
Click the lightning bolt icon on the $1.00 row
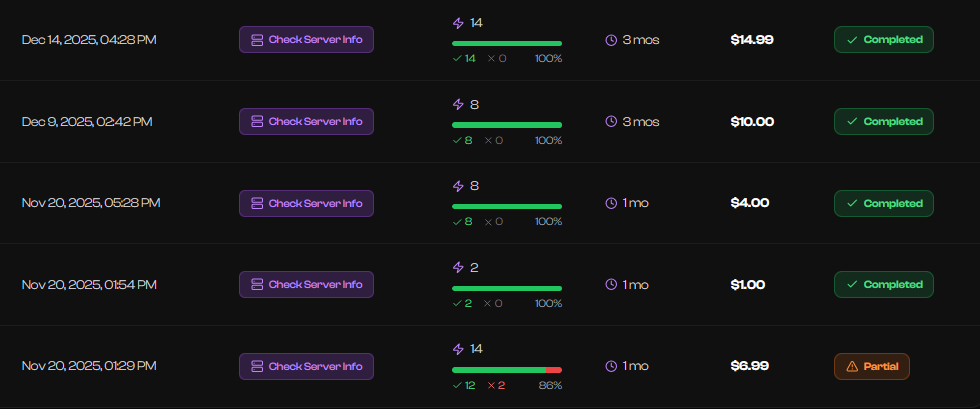(458, 268)
